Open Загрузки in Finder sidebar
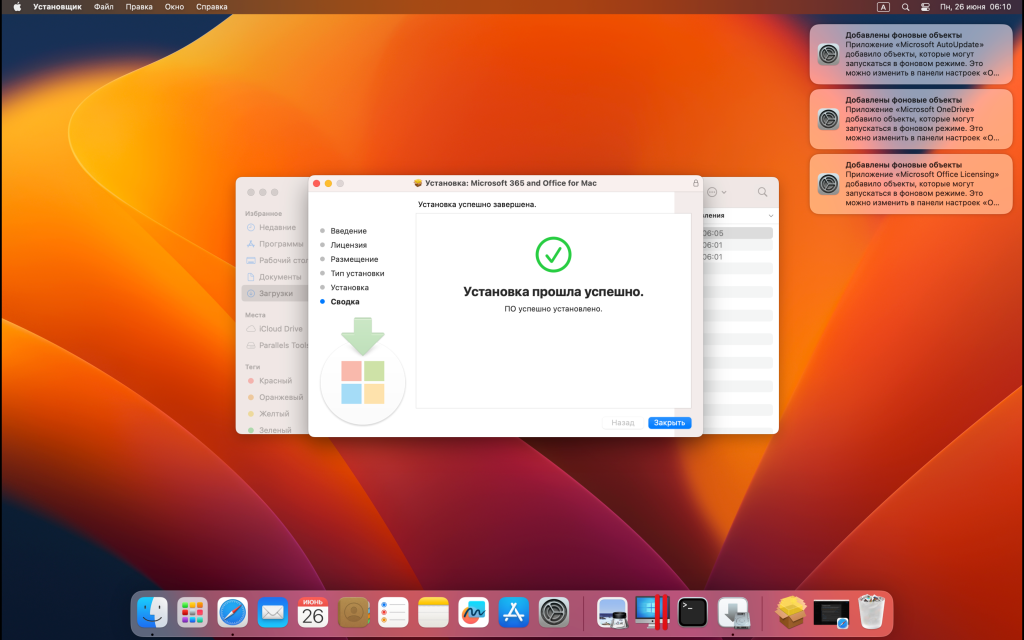Screen dimensions: 1024x640 pos(274,293)
